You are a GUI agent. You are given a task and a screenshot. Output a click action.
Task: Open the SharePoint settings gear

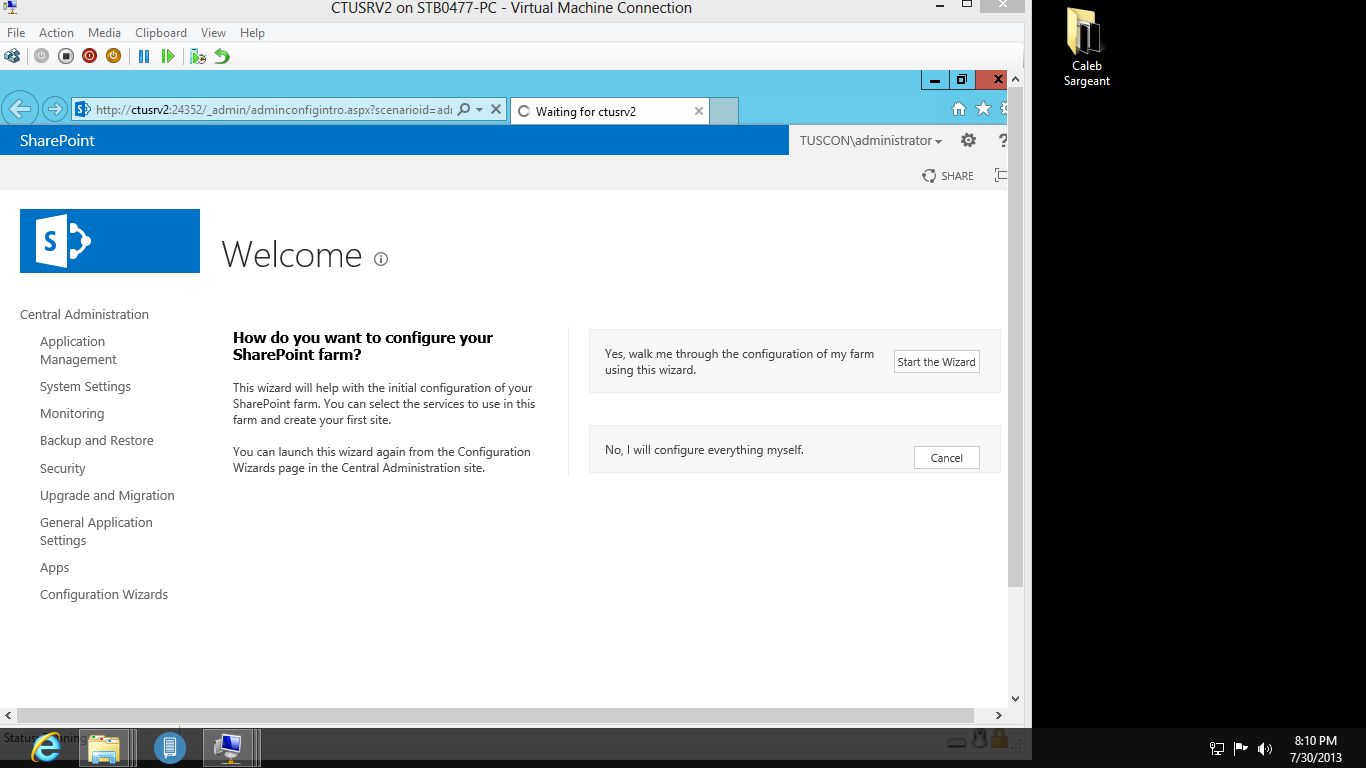968,140
